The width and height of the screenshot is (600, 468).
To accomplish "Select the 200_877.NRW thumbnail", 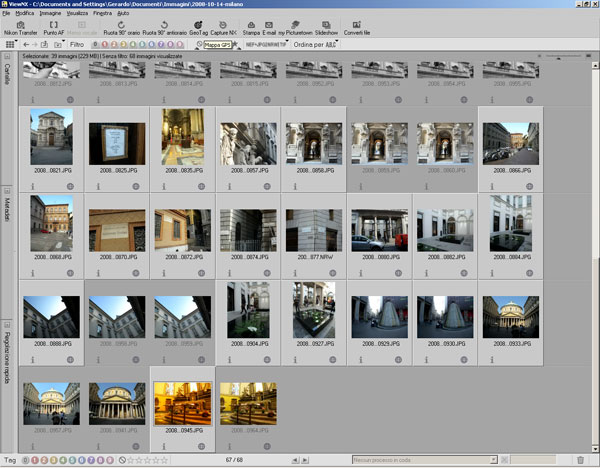I will point(314,230).
